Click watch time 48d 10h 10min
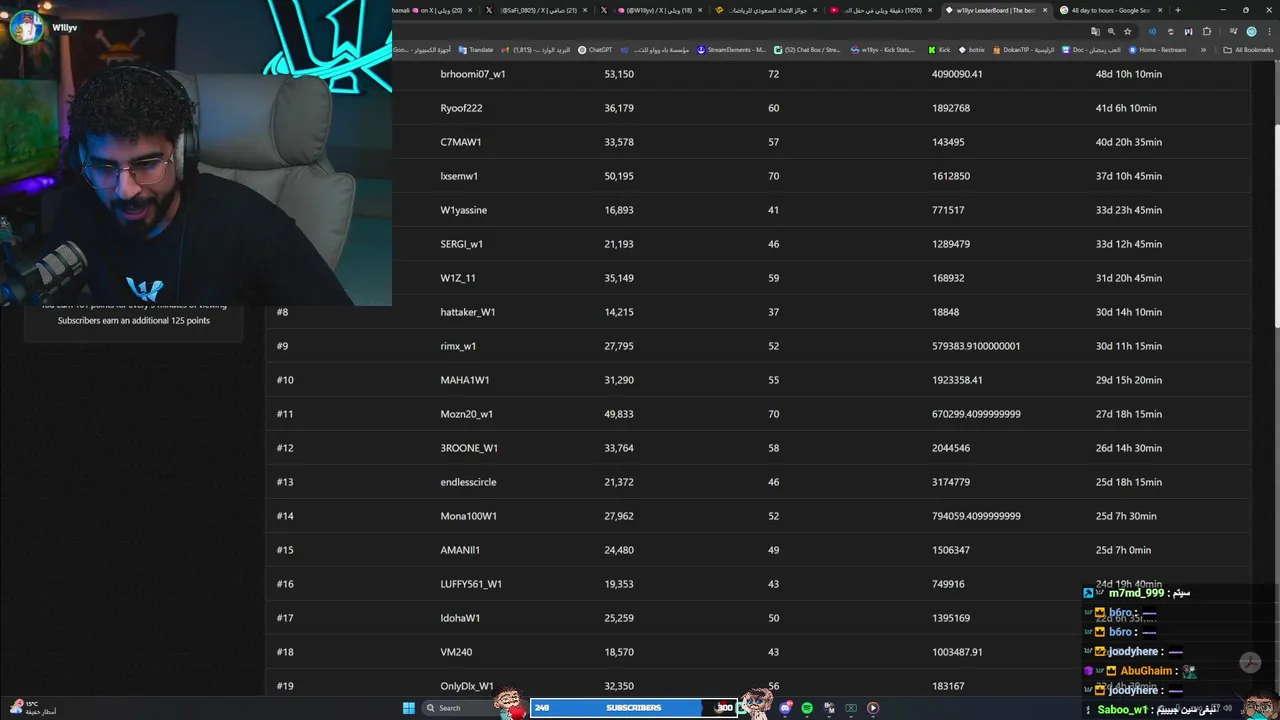 click(1129, 74)
